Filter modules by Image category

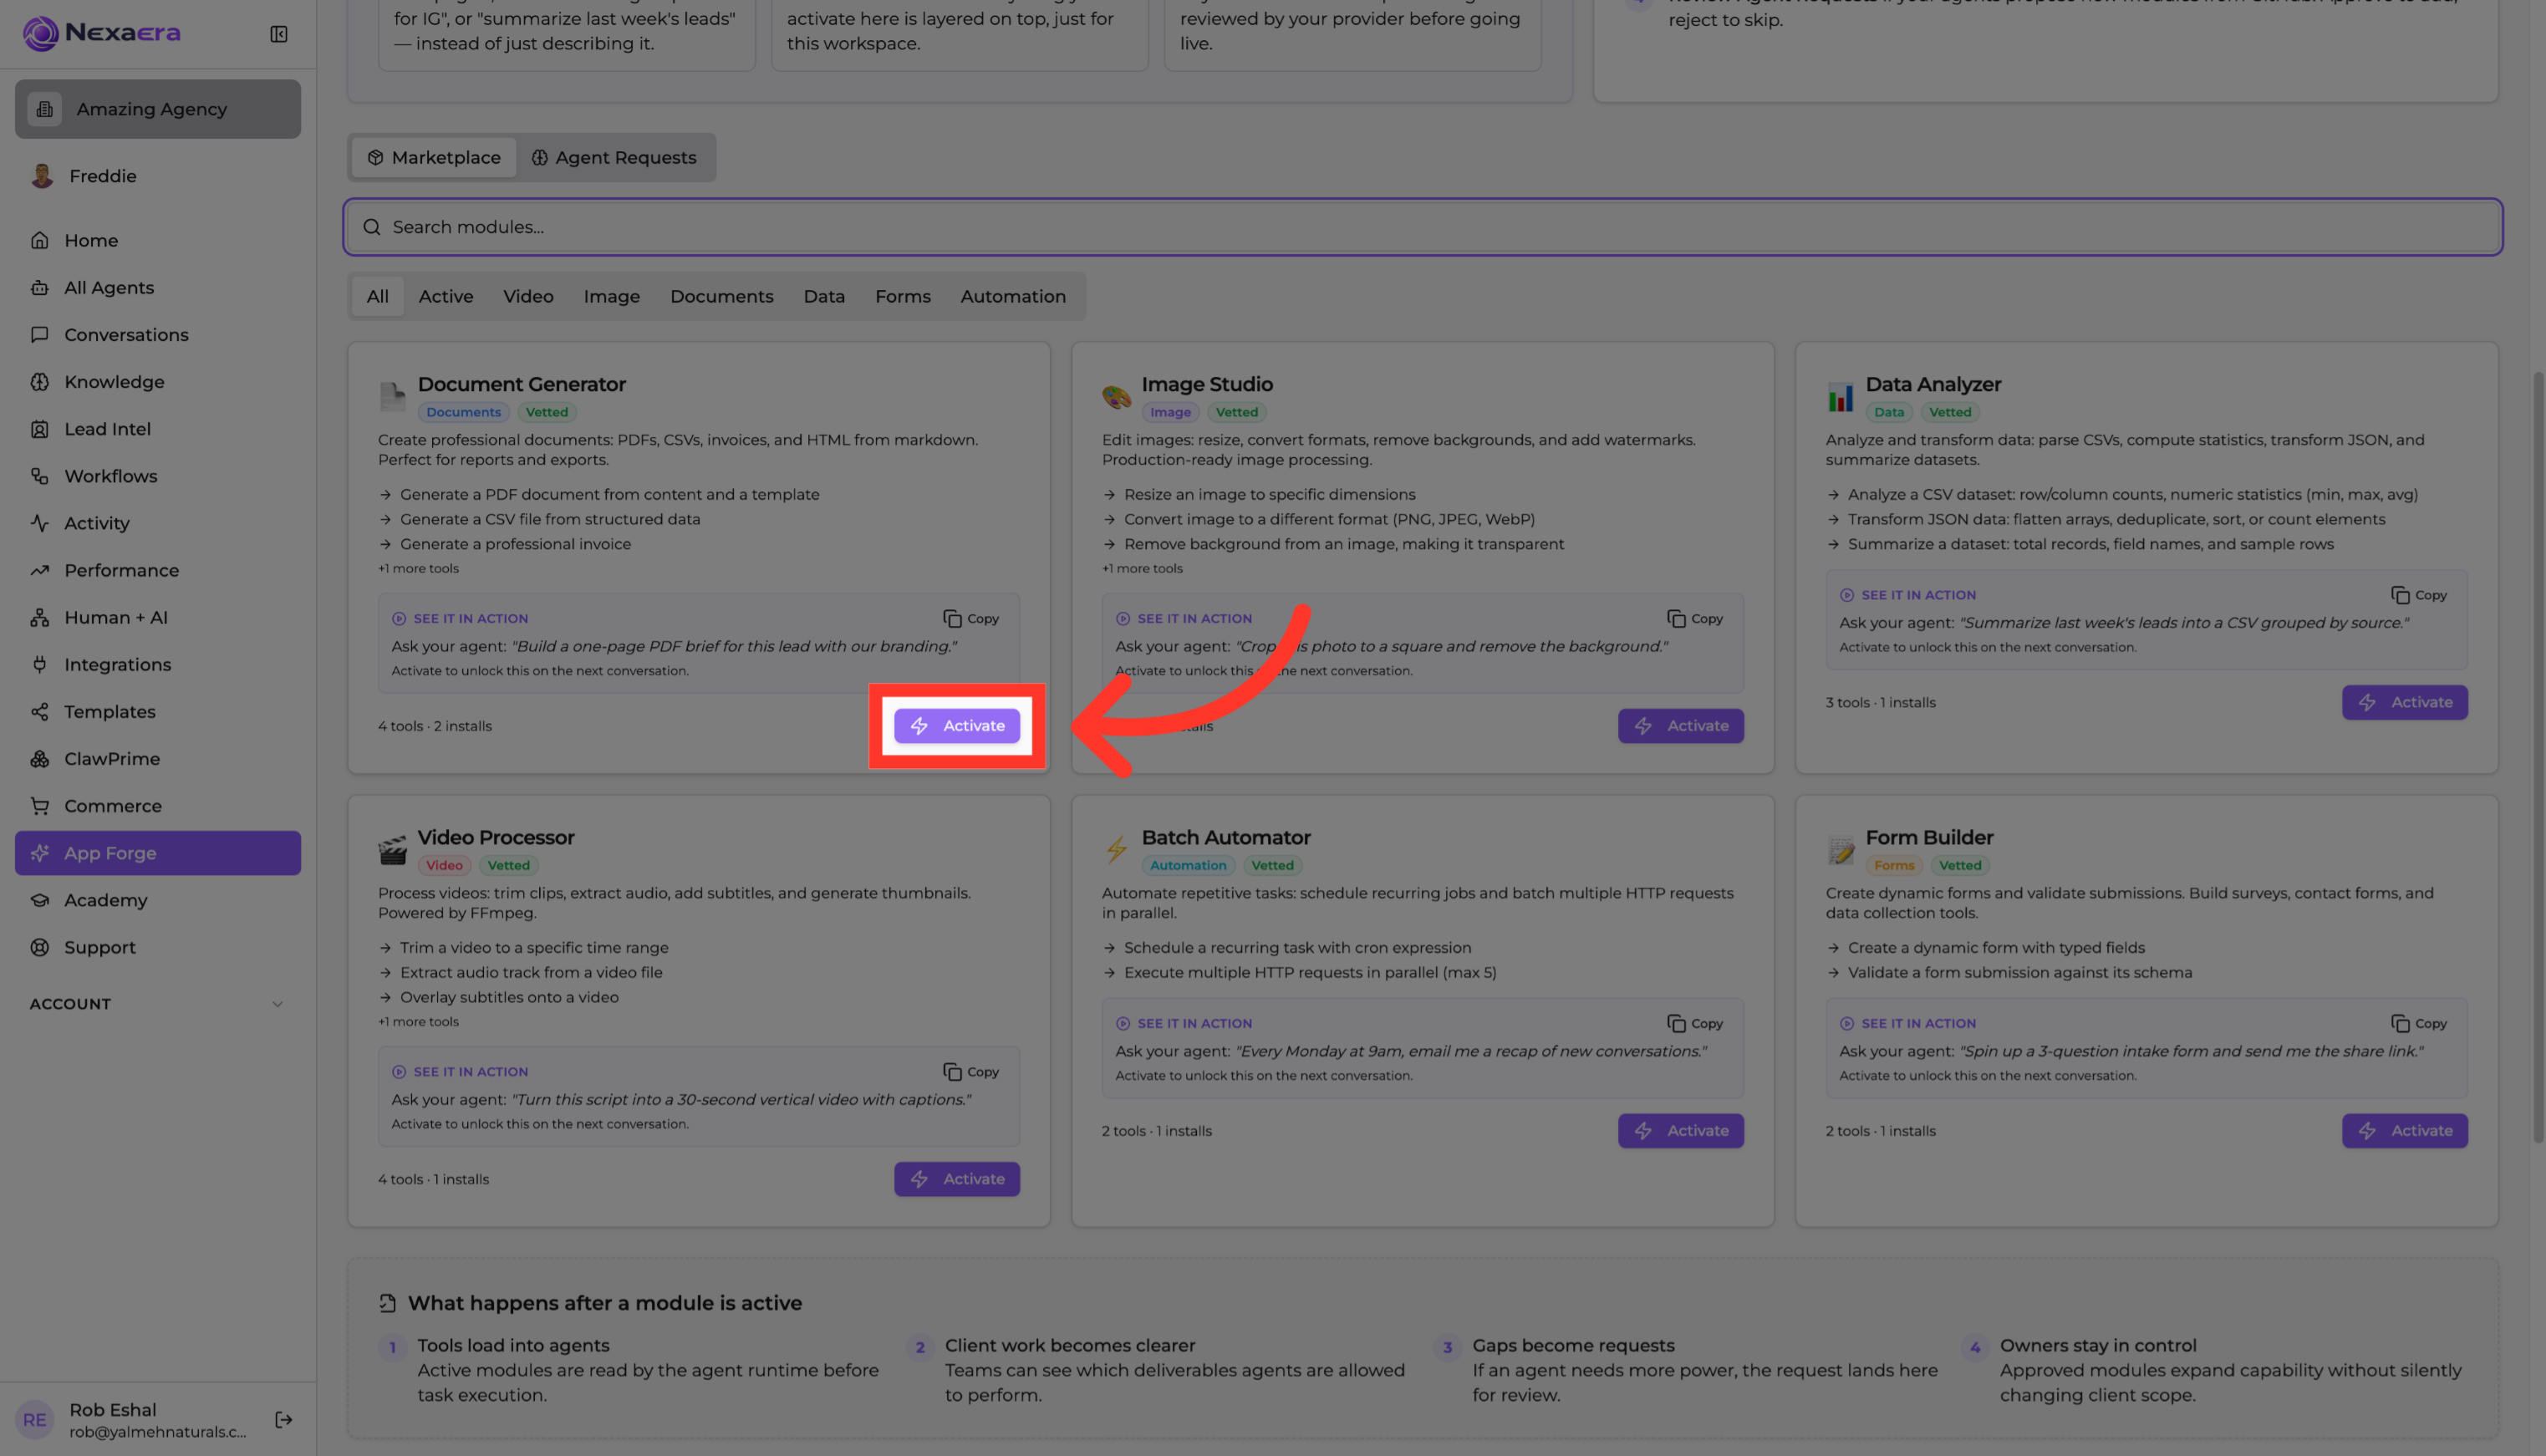click(x=612, y=296)
